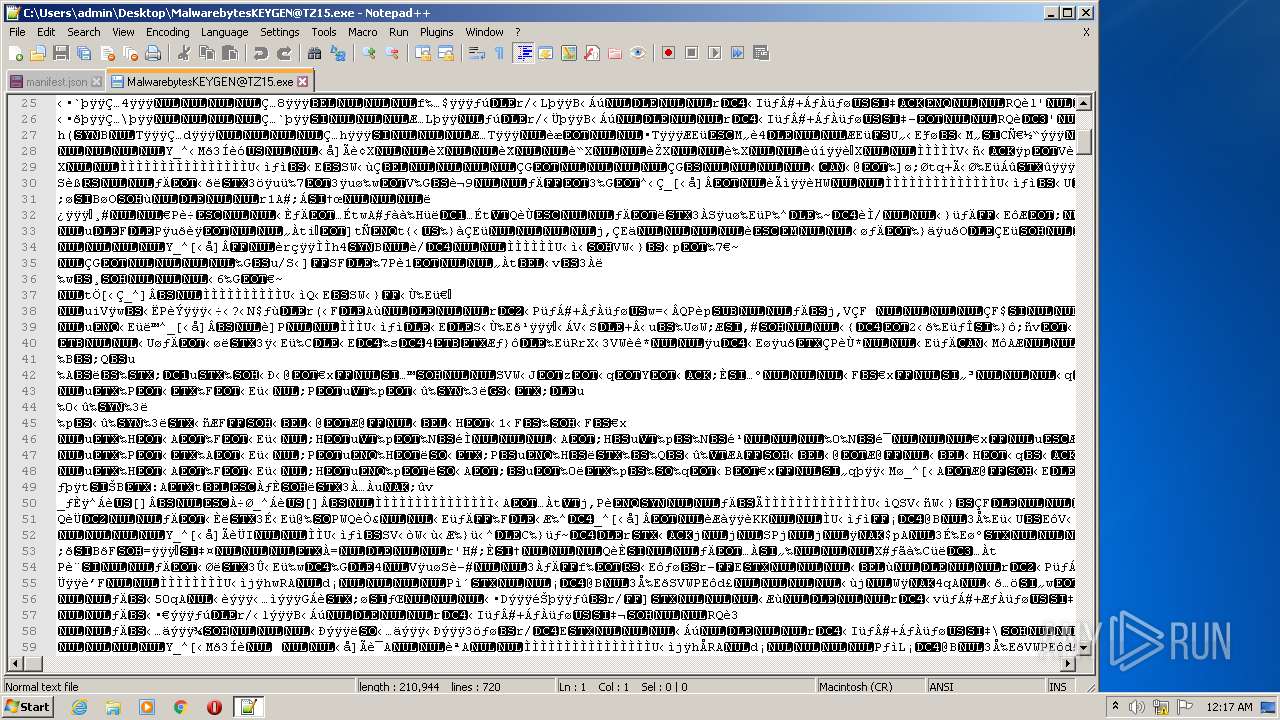Toggle the Function List panel icon

(x=592, y=53)
